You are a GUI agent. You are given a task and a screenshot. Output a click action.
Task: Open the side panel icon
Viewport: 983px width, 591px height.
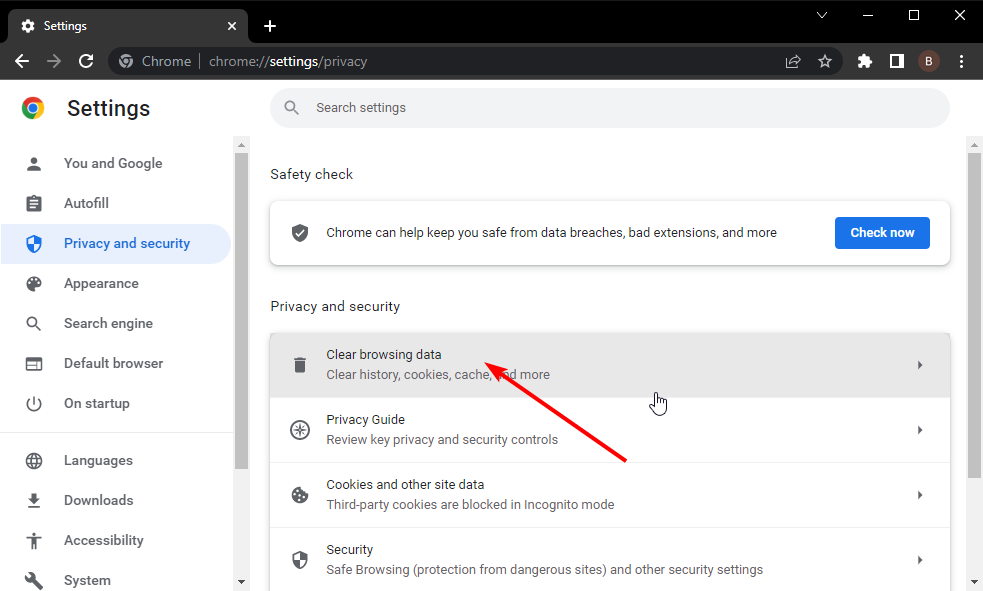point(896,61)
